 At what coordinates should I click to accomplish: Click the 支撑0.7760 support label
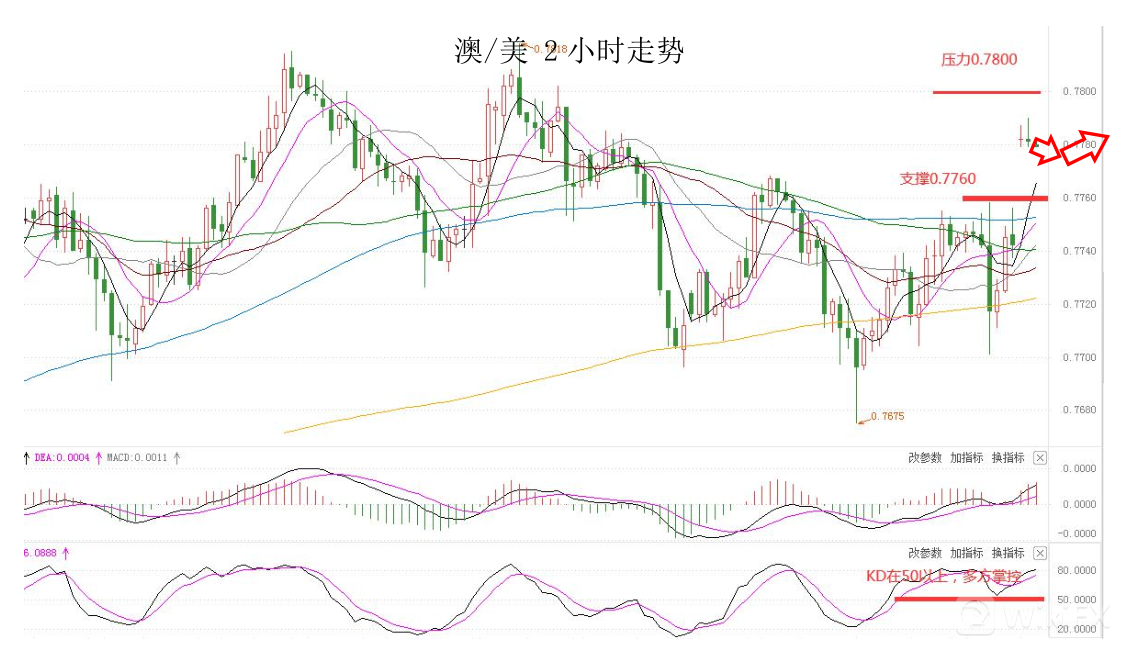pos(937,179)
